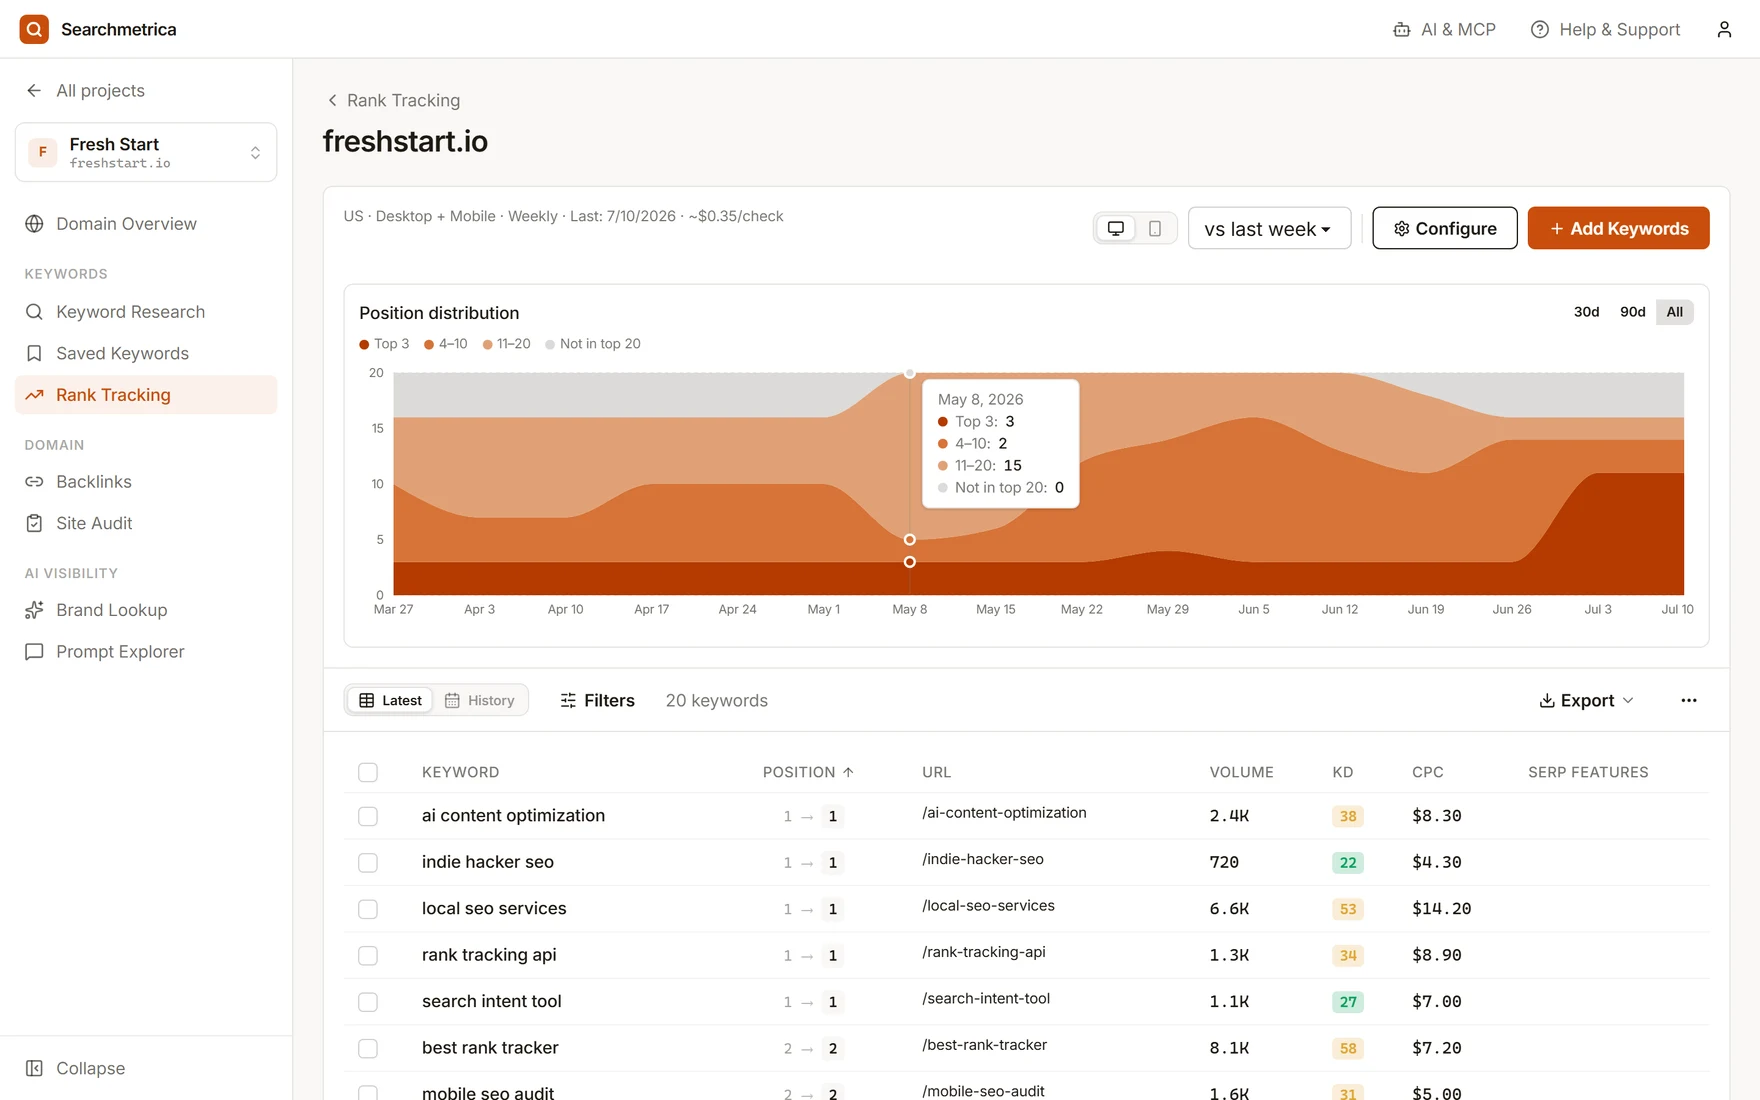
Task: Open Brand Lookup in the sidebar
Action: click(146, 610)
